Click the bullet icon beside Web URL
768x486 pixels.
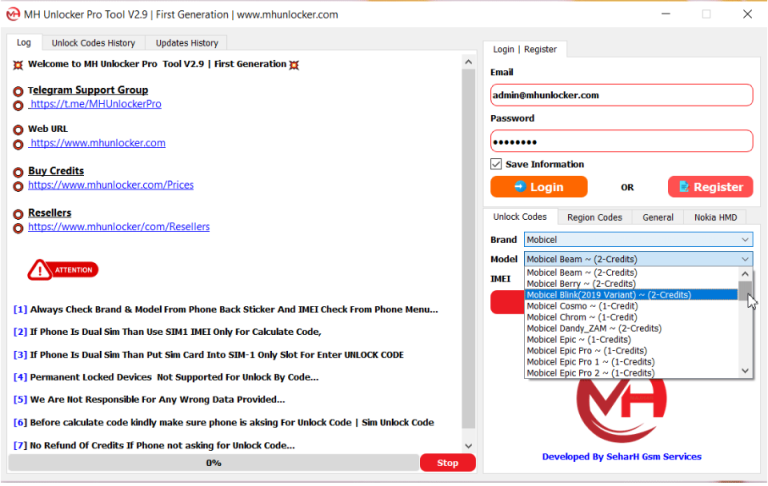point(18,130)
